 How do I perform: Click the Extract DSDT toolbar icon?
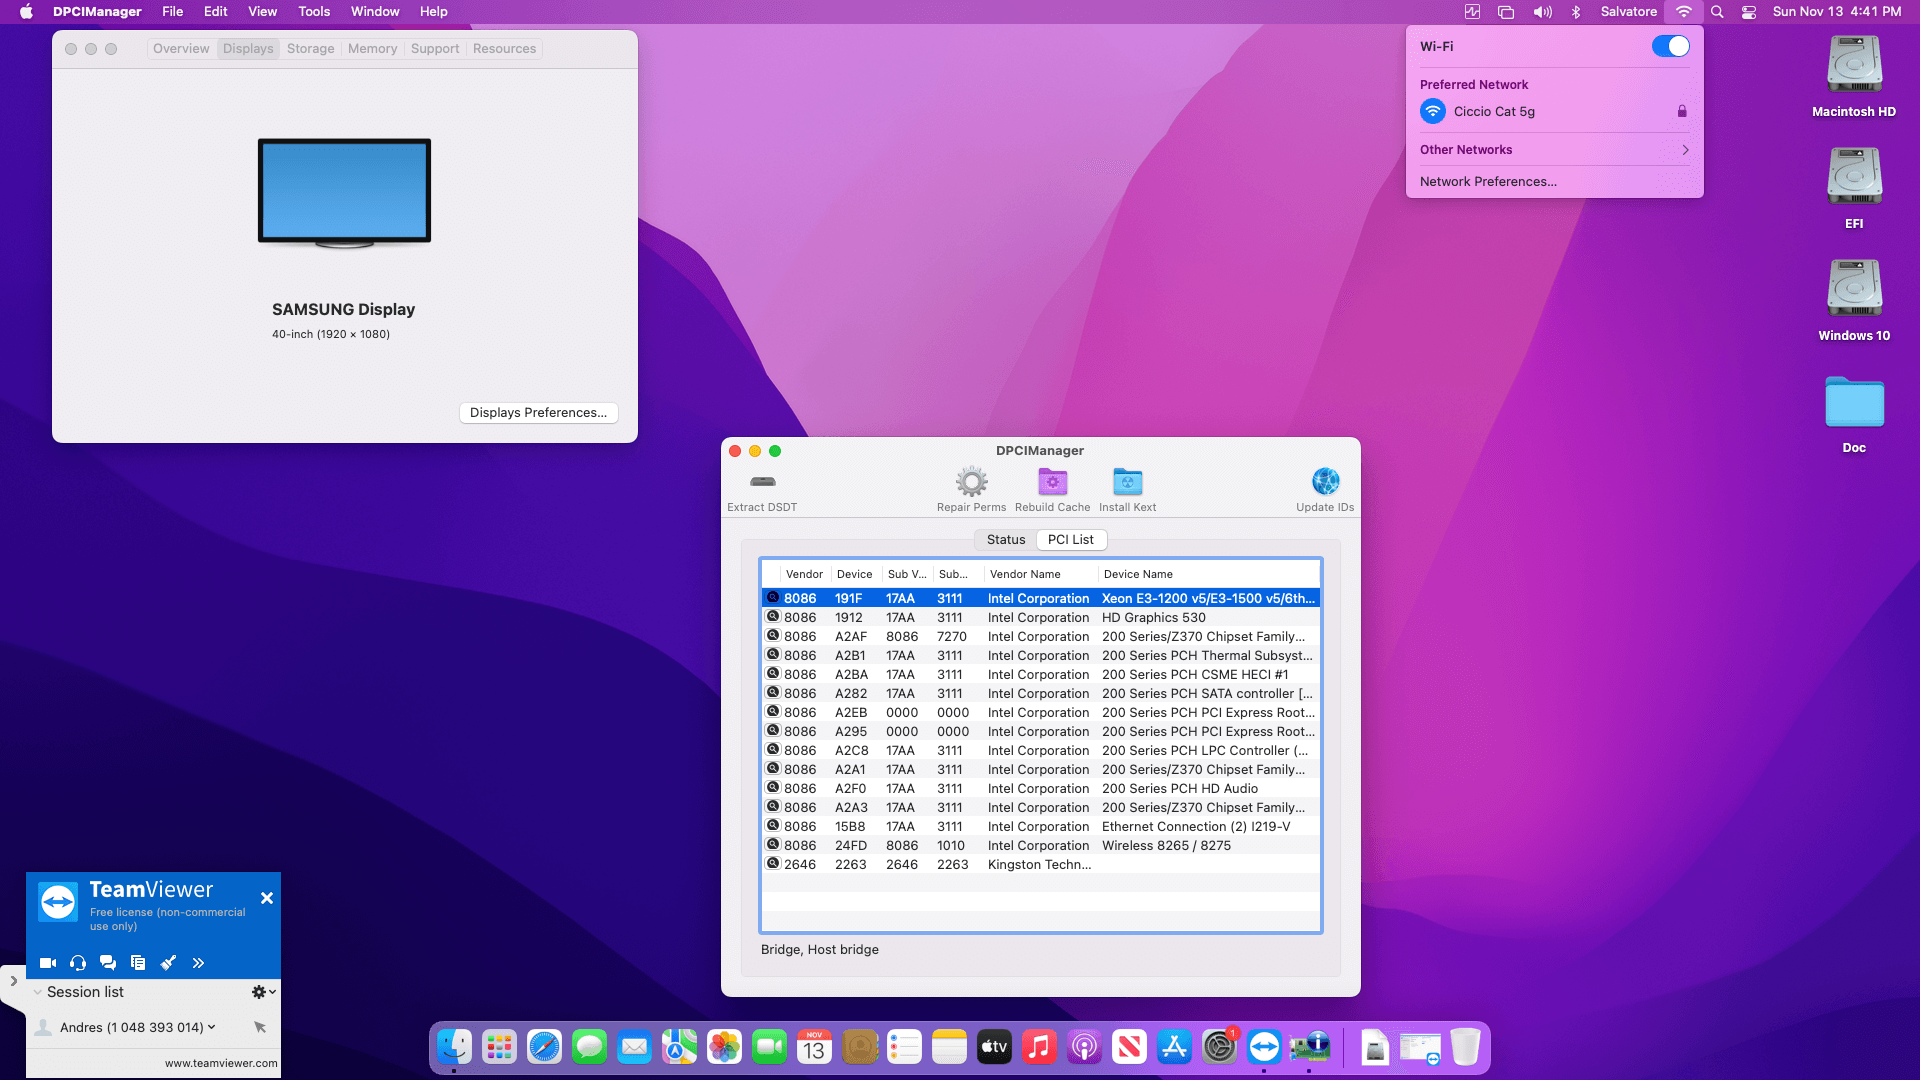click(x=763, y=482)
